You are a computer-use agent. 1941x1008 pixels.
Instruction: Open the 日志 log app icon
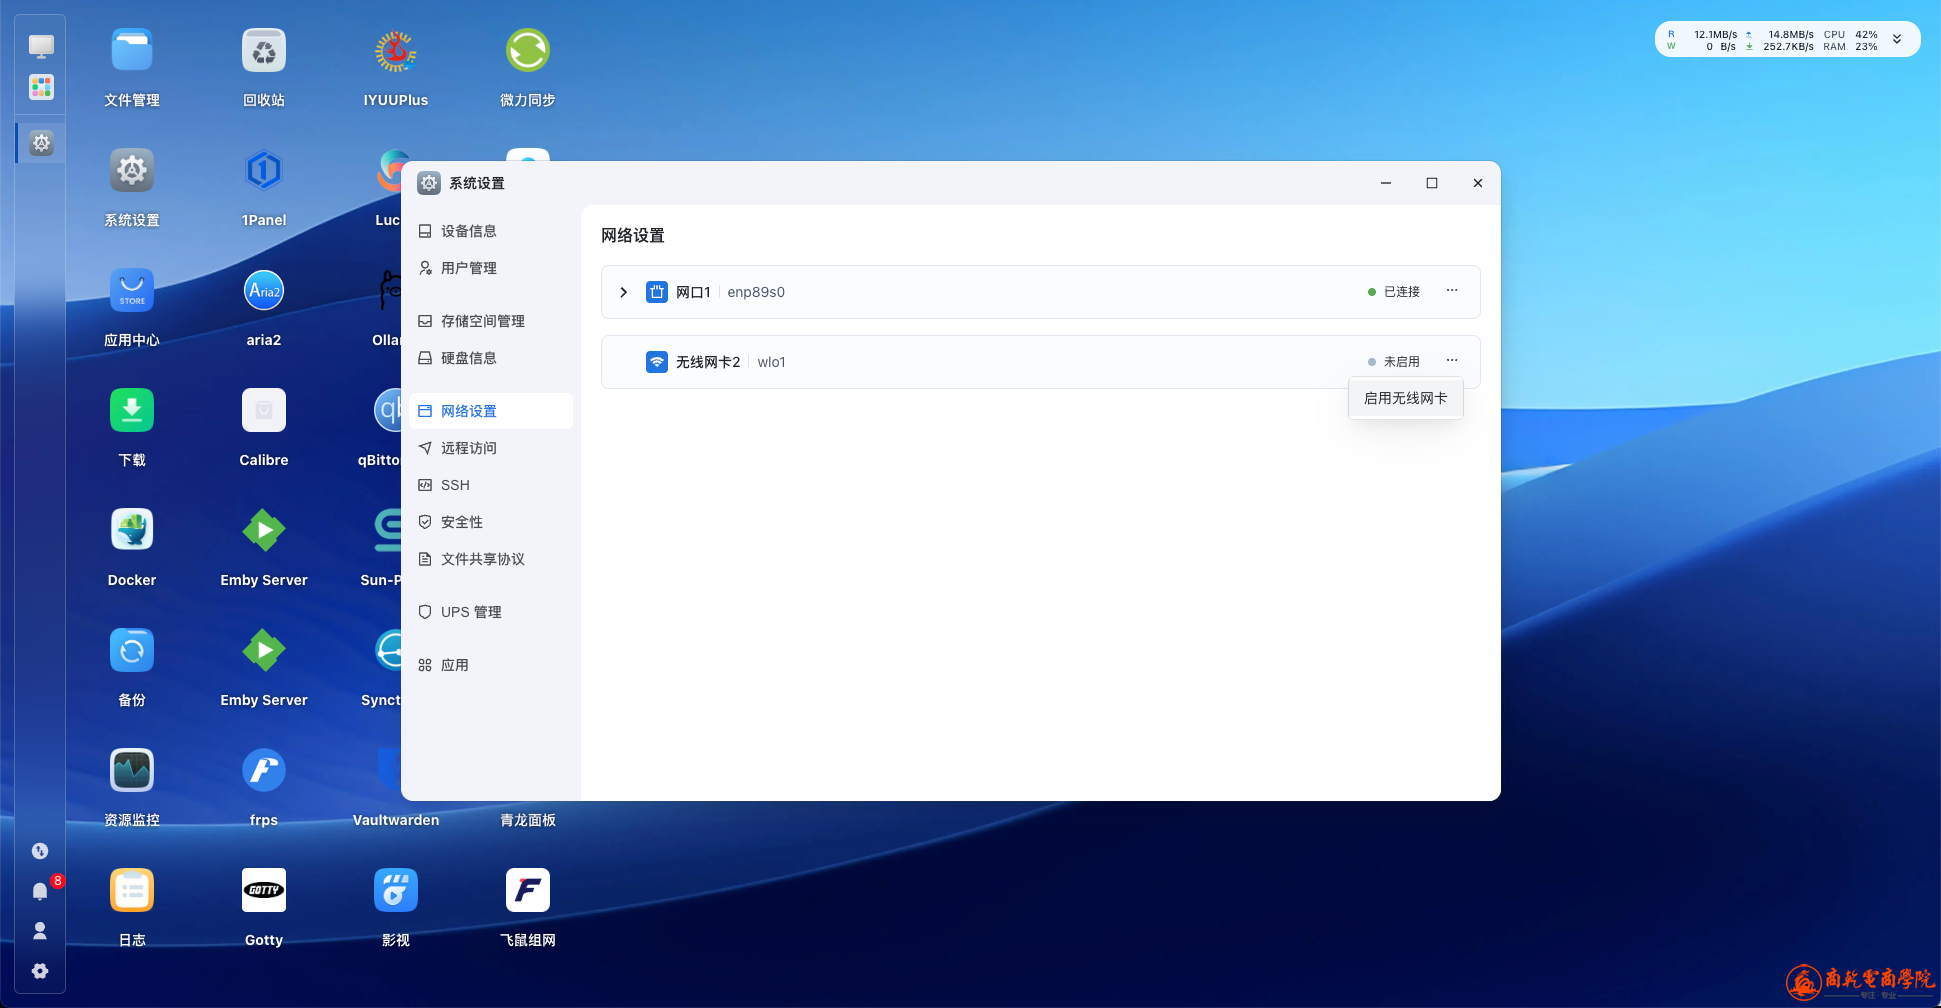pyautogui.click(x=132, y=890)
